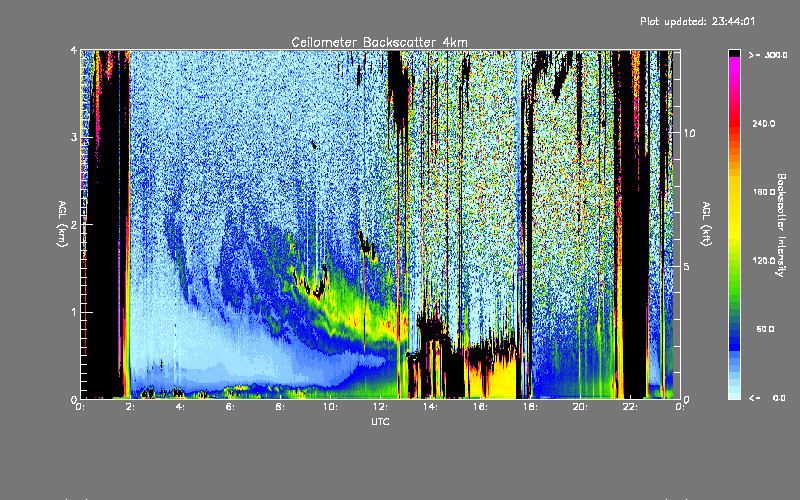This screenshot has height=500, width=800.
Task: Click the "10:" UTC hour tick
Action: (330, 407)
